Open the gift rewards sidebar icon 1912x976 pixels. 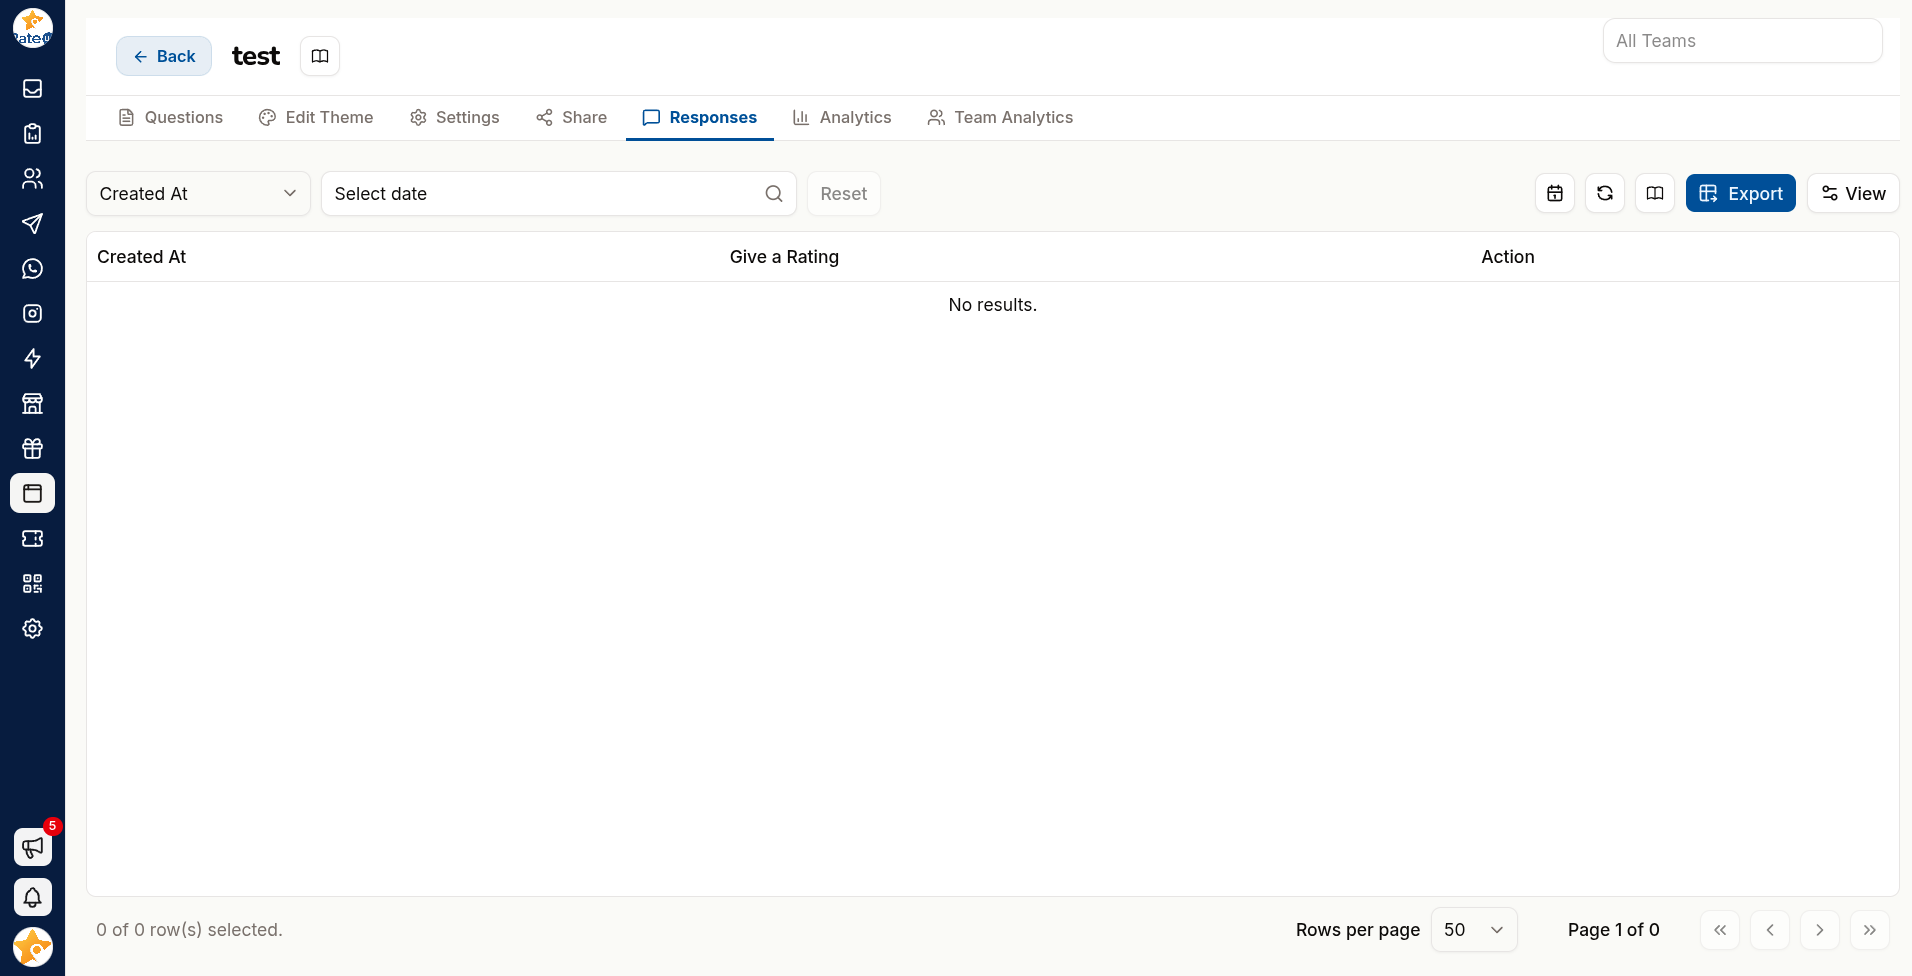click(32, 448)
